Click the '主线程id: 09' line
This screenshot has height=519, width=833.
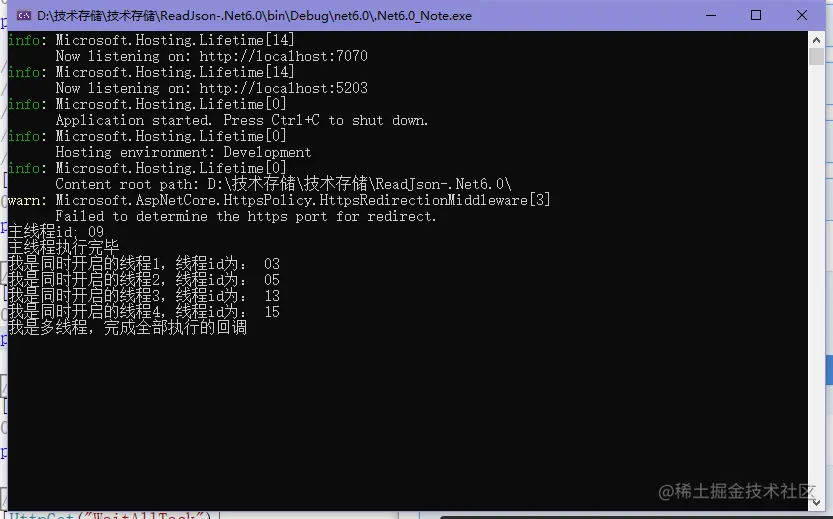click(x=56, y=232)
